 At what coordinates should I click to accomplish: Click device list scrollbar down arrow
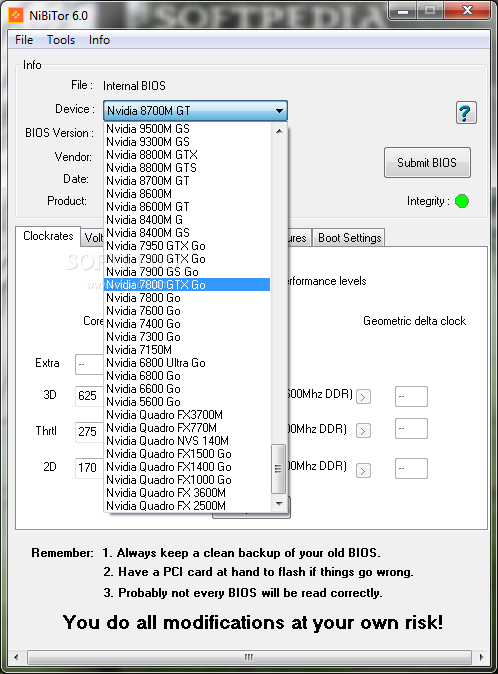[279, 504]
